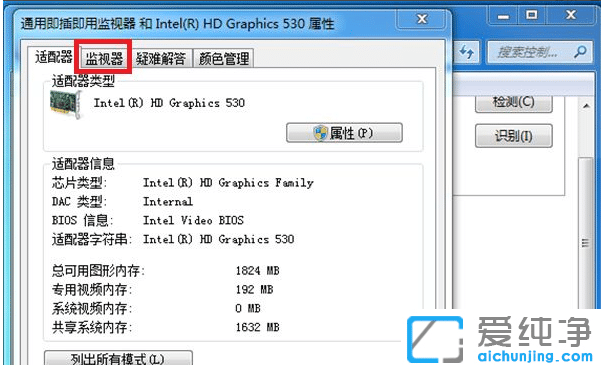Click the refresh arrows icon in background window
This screenshot has height=369, width=601.
467,52
